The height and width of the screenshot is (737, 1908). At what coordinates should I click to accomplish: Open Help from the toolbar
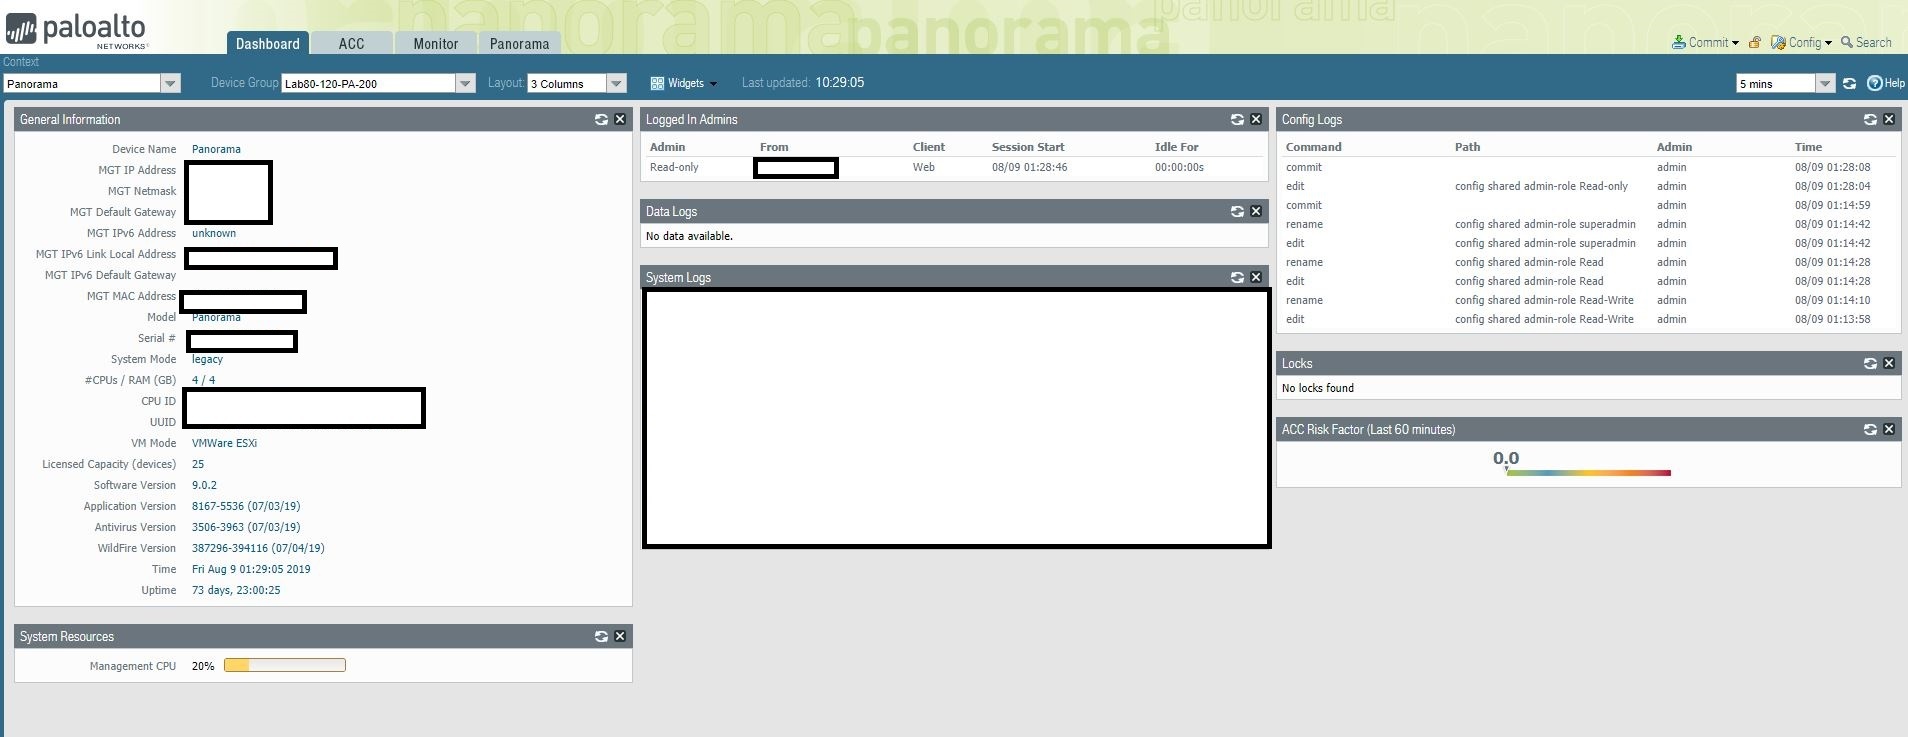click(x=1886, y=83)
